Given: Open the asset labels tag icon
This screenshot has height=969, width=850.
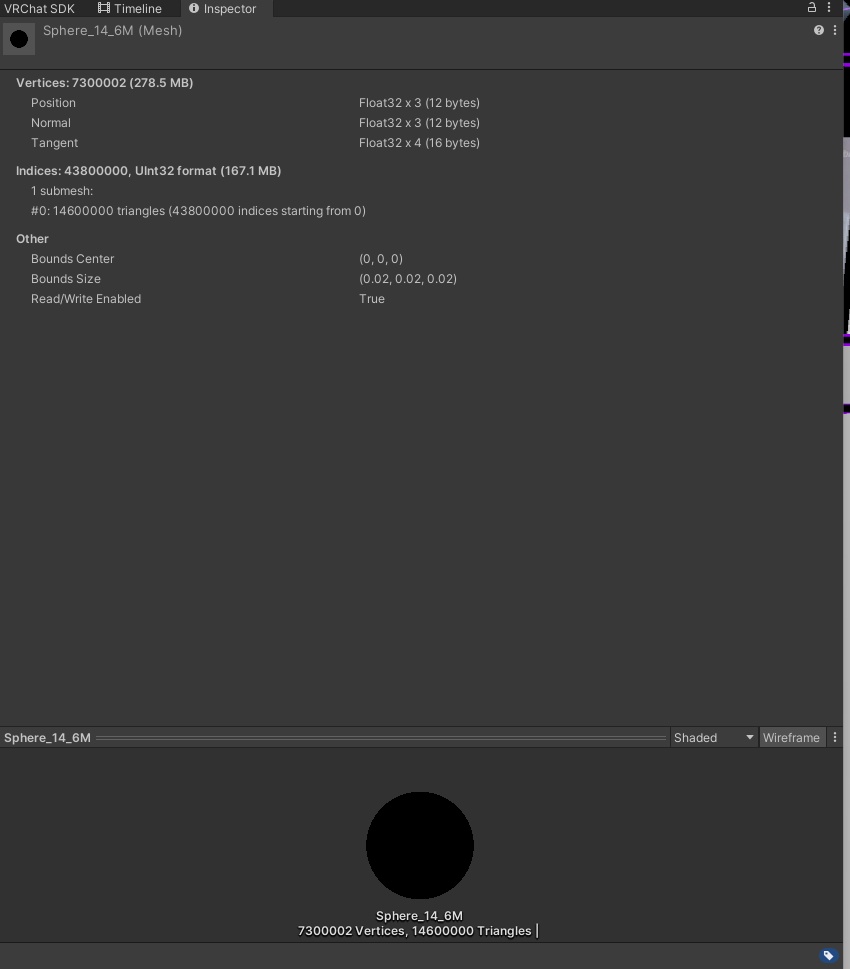Looking at the screenshot, I should [828, 955].
